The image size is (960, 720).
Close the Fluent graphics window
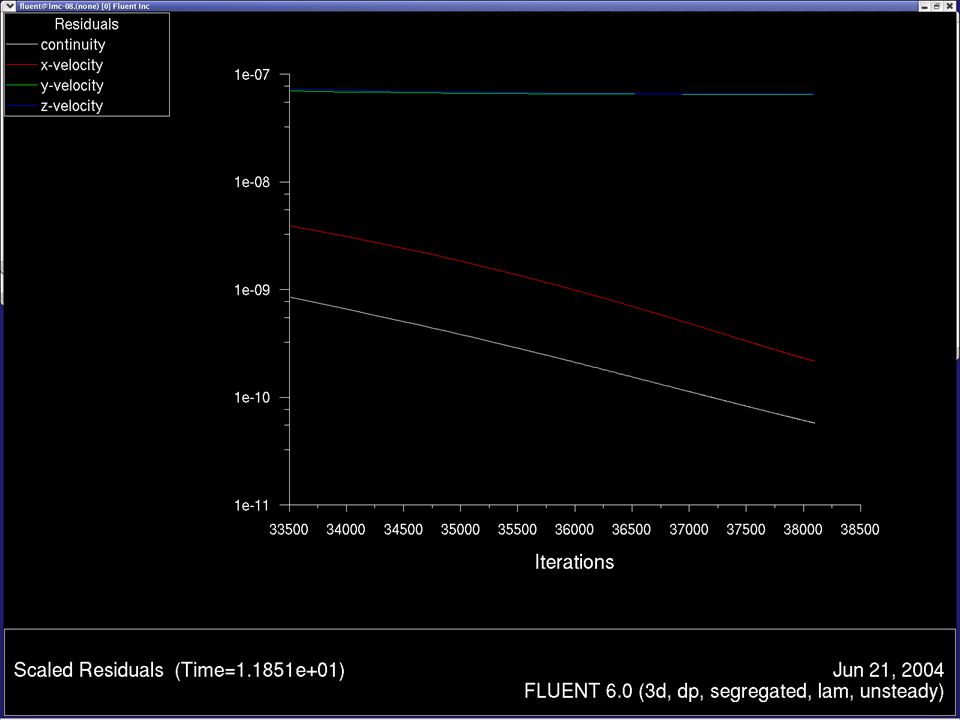click(950, 6)
